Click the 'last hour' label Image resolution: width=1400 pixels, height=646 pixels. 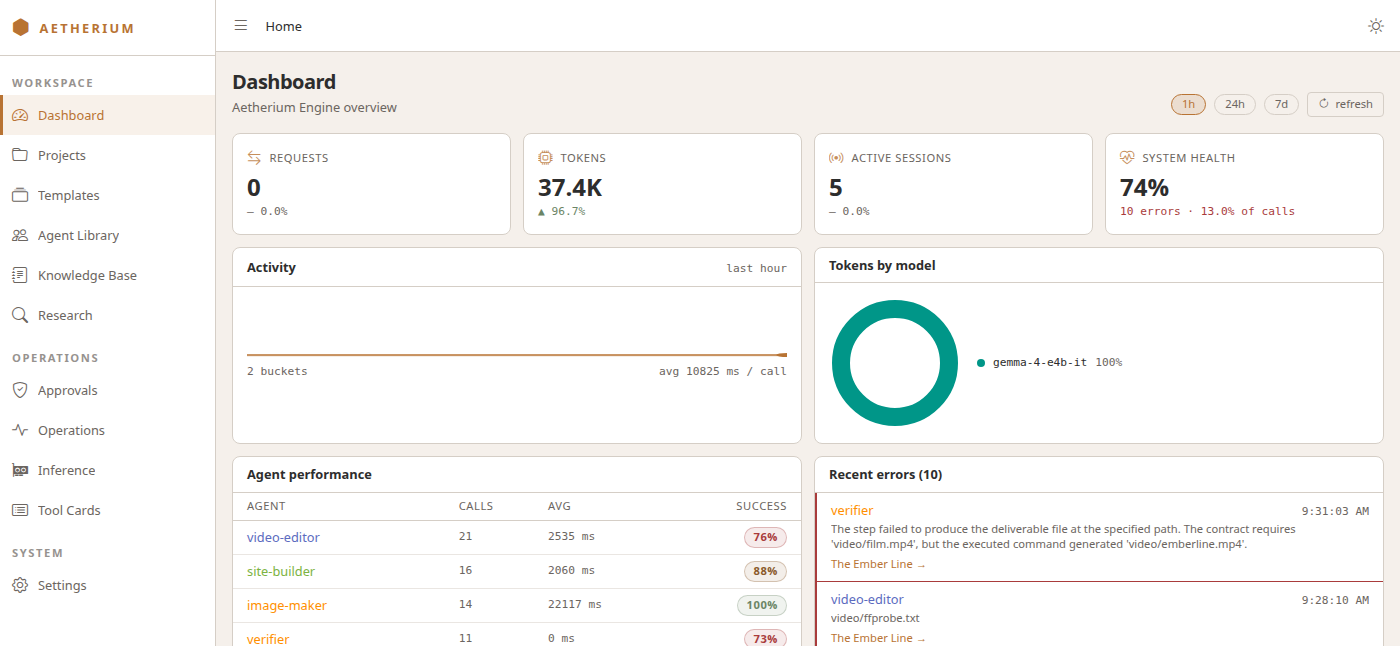pos(756,268)
